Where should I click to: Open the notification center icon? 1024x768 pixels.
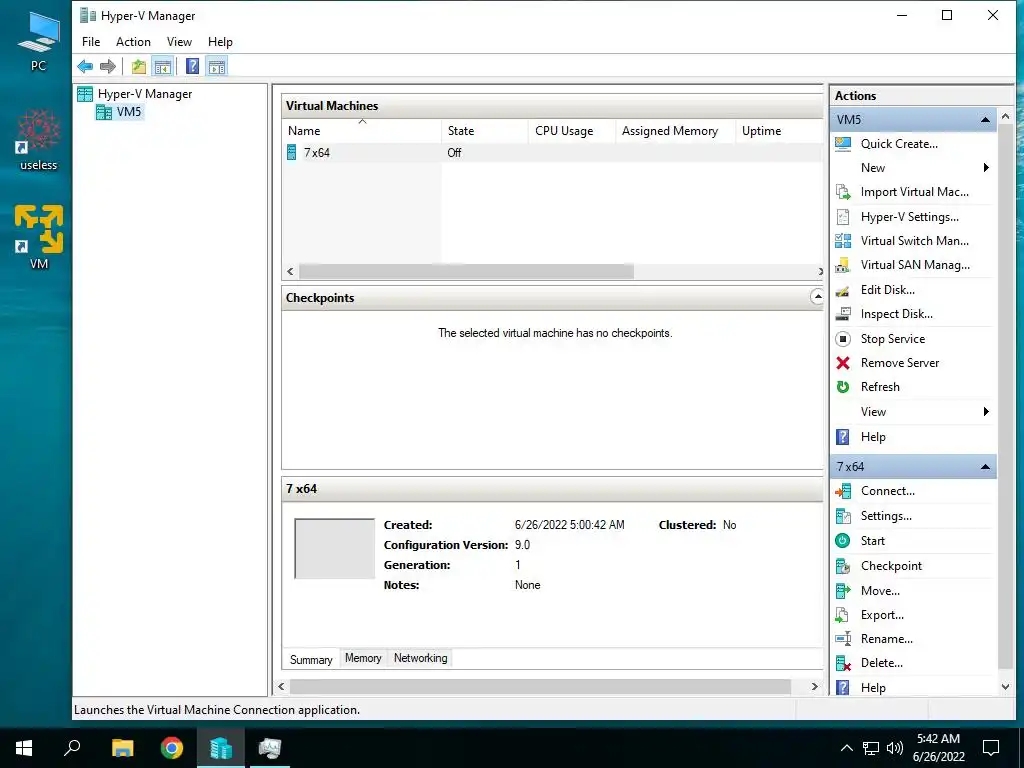[991, 748]
